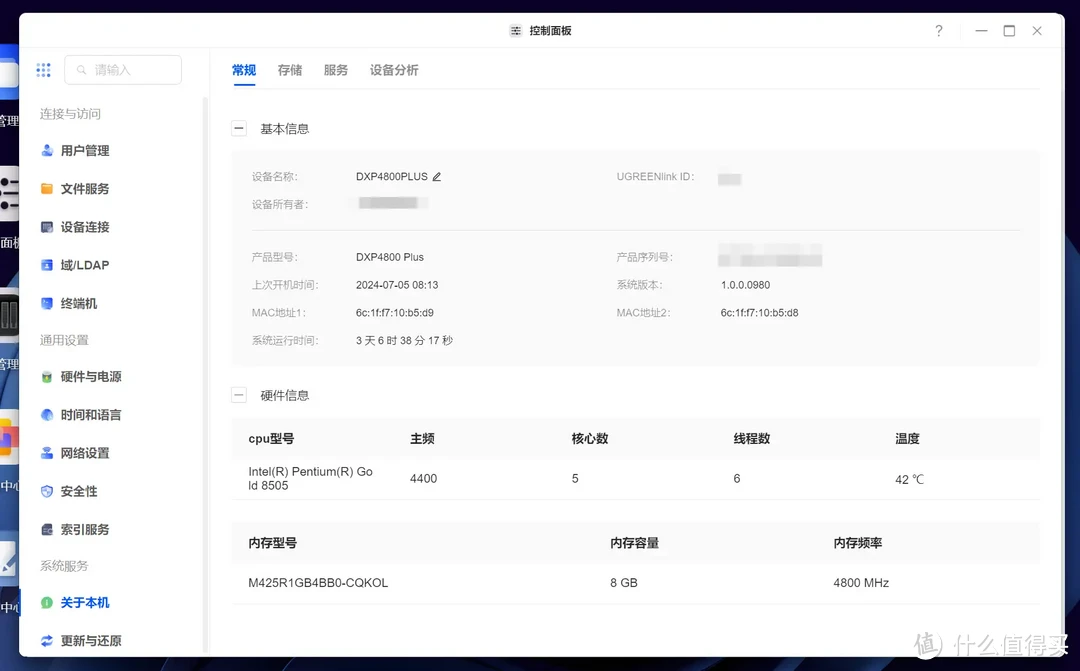Open 关于本机 in the sidebar

click(x=85, y=602)
